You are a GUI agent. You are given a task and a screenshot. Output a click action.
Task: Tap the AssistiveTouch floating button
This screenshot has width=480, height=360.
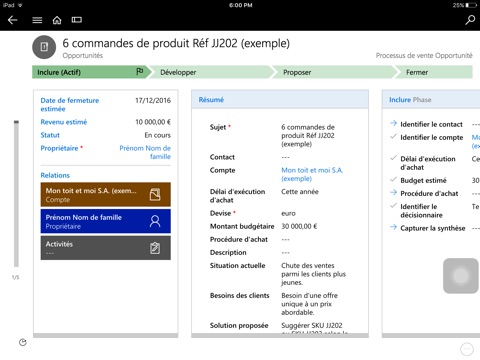click(x=461, y=276)
